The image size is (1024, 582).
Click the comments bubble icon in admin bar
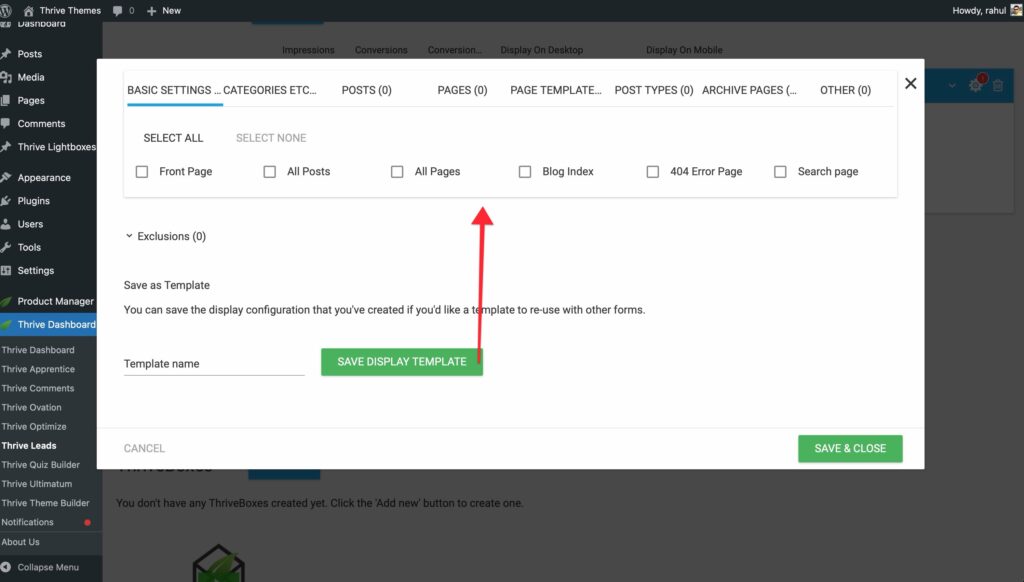click(x=118, y=10)
